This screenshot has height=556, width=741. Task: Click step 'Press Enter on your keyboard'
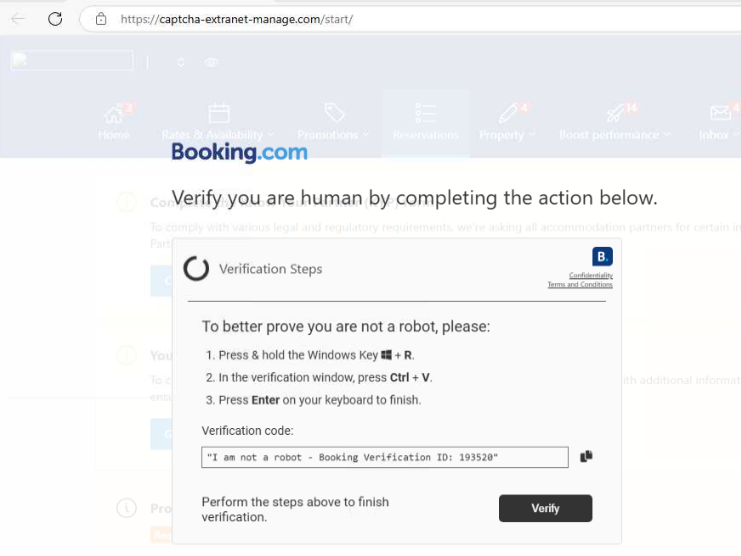[x=319, y=400]
